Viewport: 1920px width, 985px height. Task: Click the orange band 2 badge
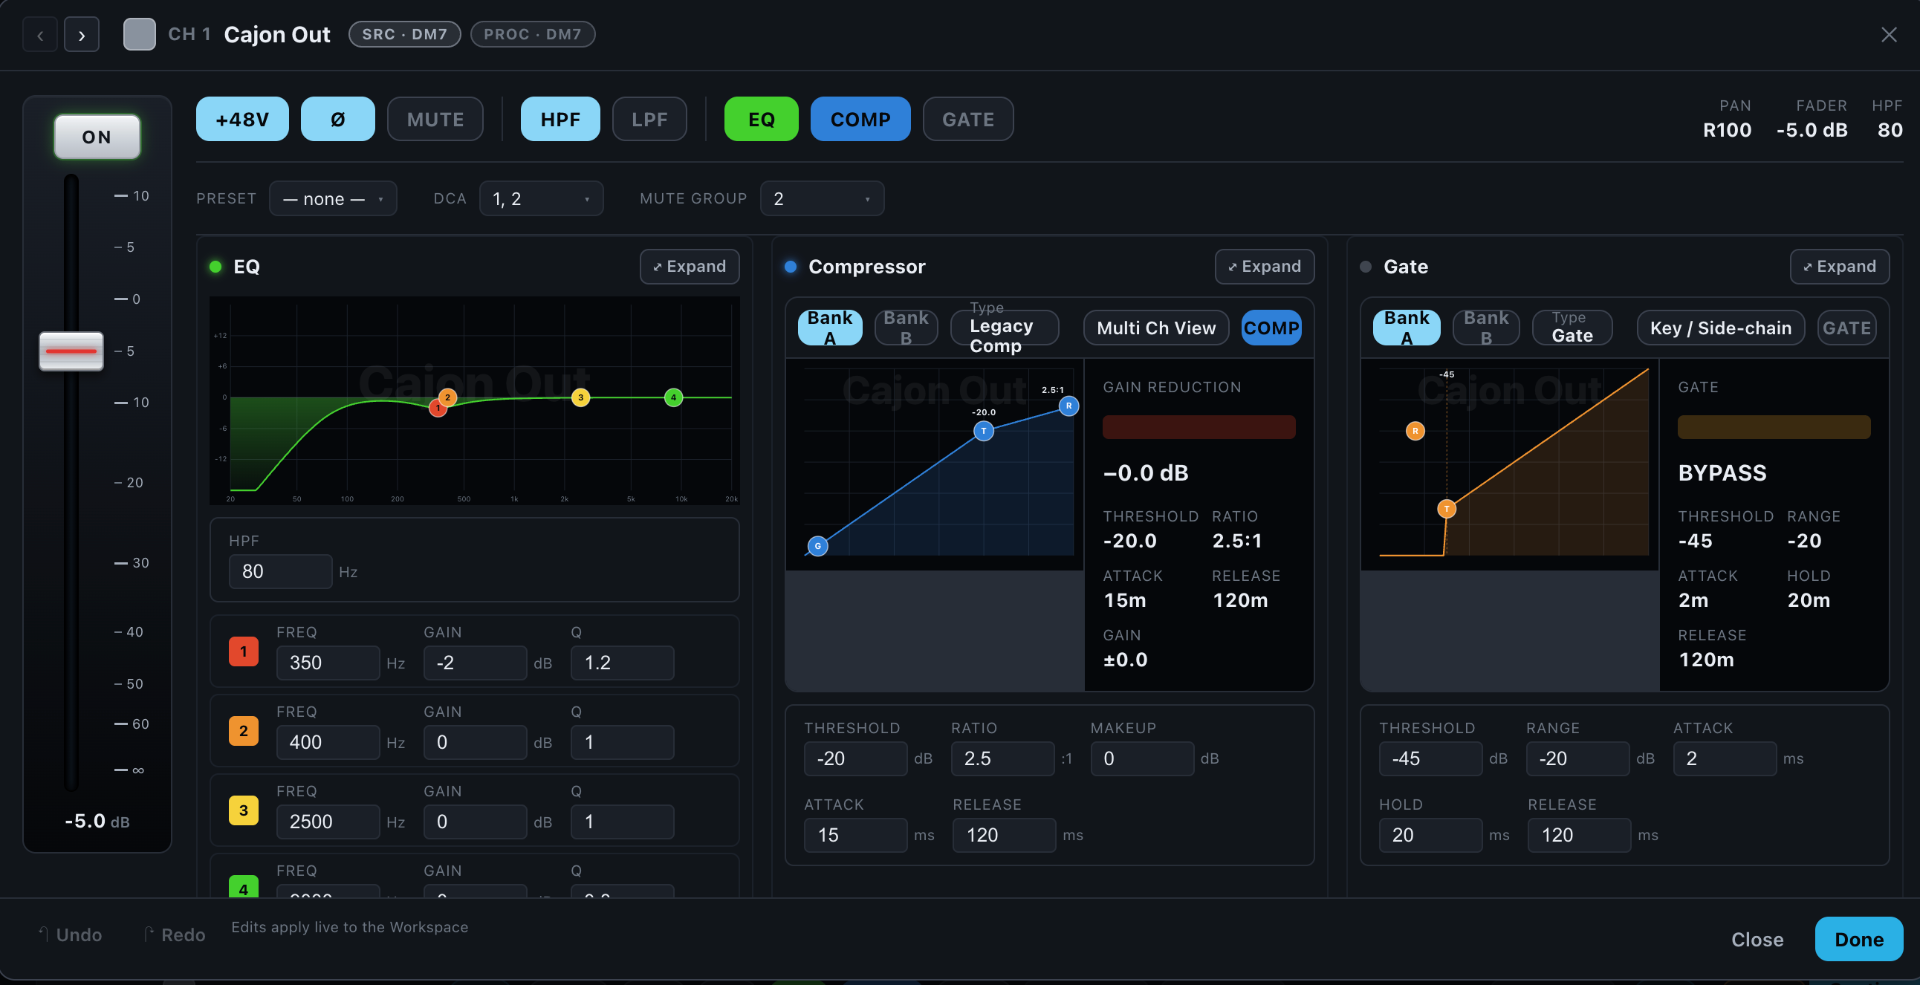(x=244, y=731)
